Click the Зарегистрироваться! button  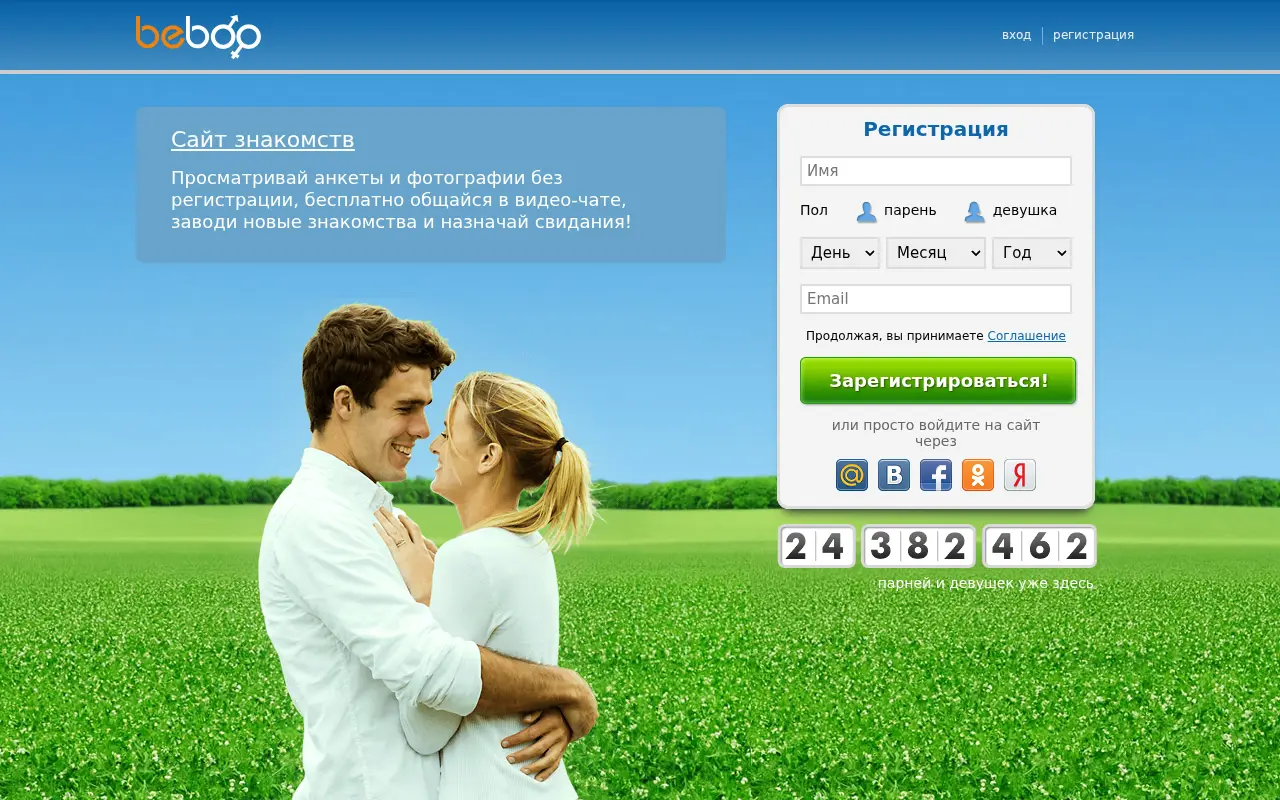tap(938, 381)
